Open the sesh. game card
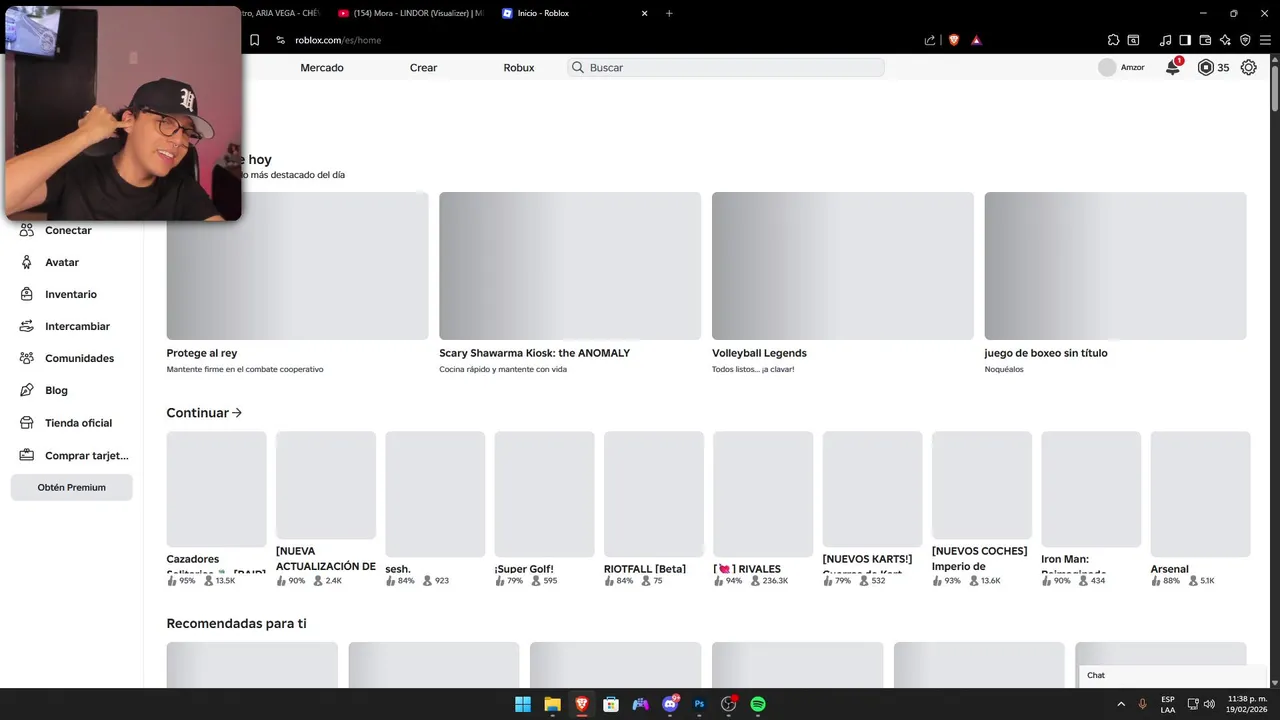This screenshot has width=1280, height=720. 435,508
